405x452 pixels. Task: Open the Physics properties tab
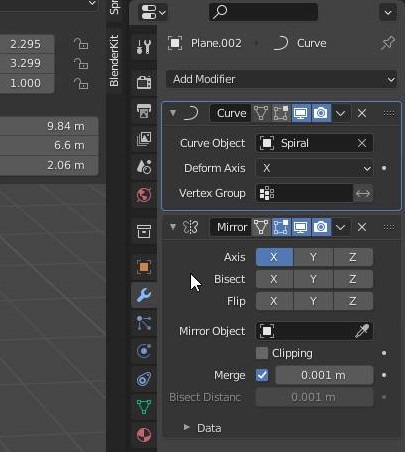pyautogui.click(x=144, y=351)
